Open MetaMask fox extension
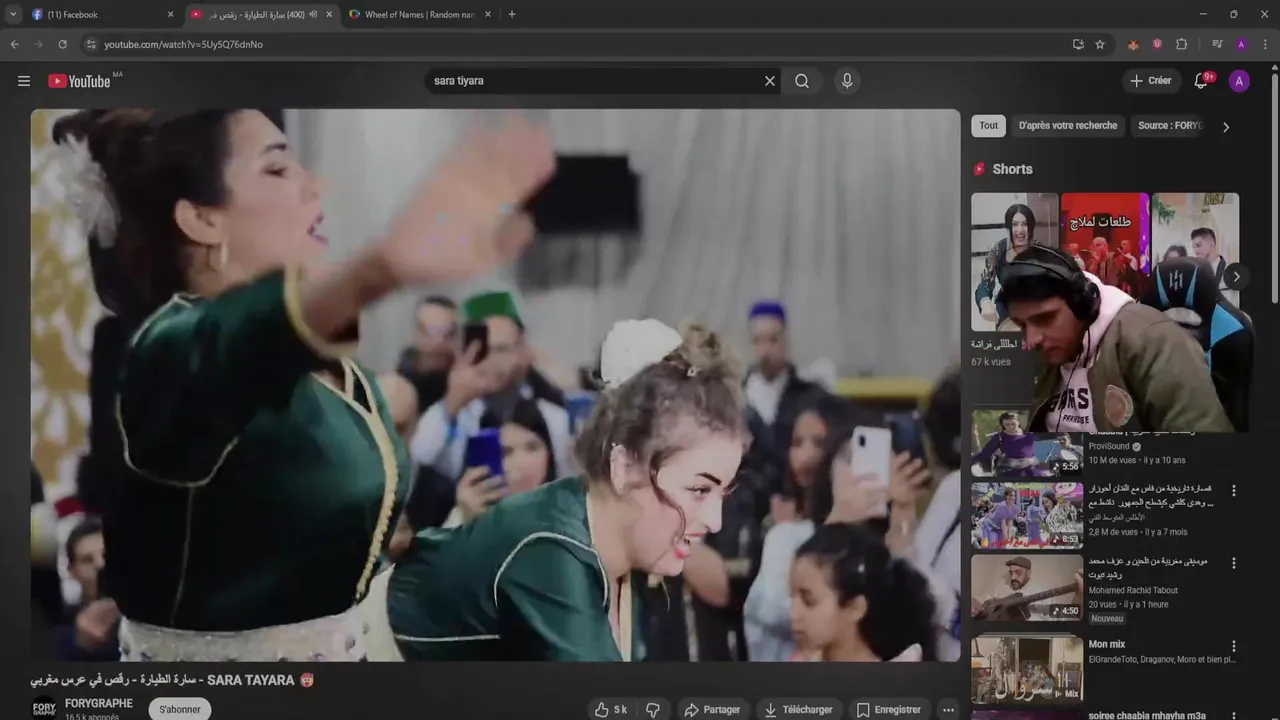This screenshot has height=720, width=1280. click(x=1133, y=44)
